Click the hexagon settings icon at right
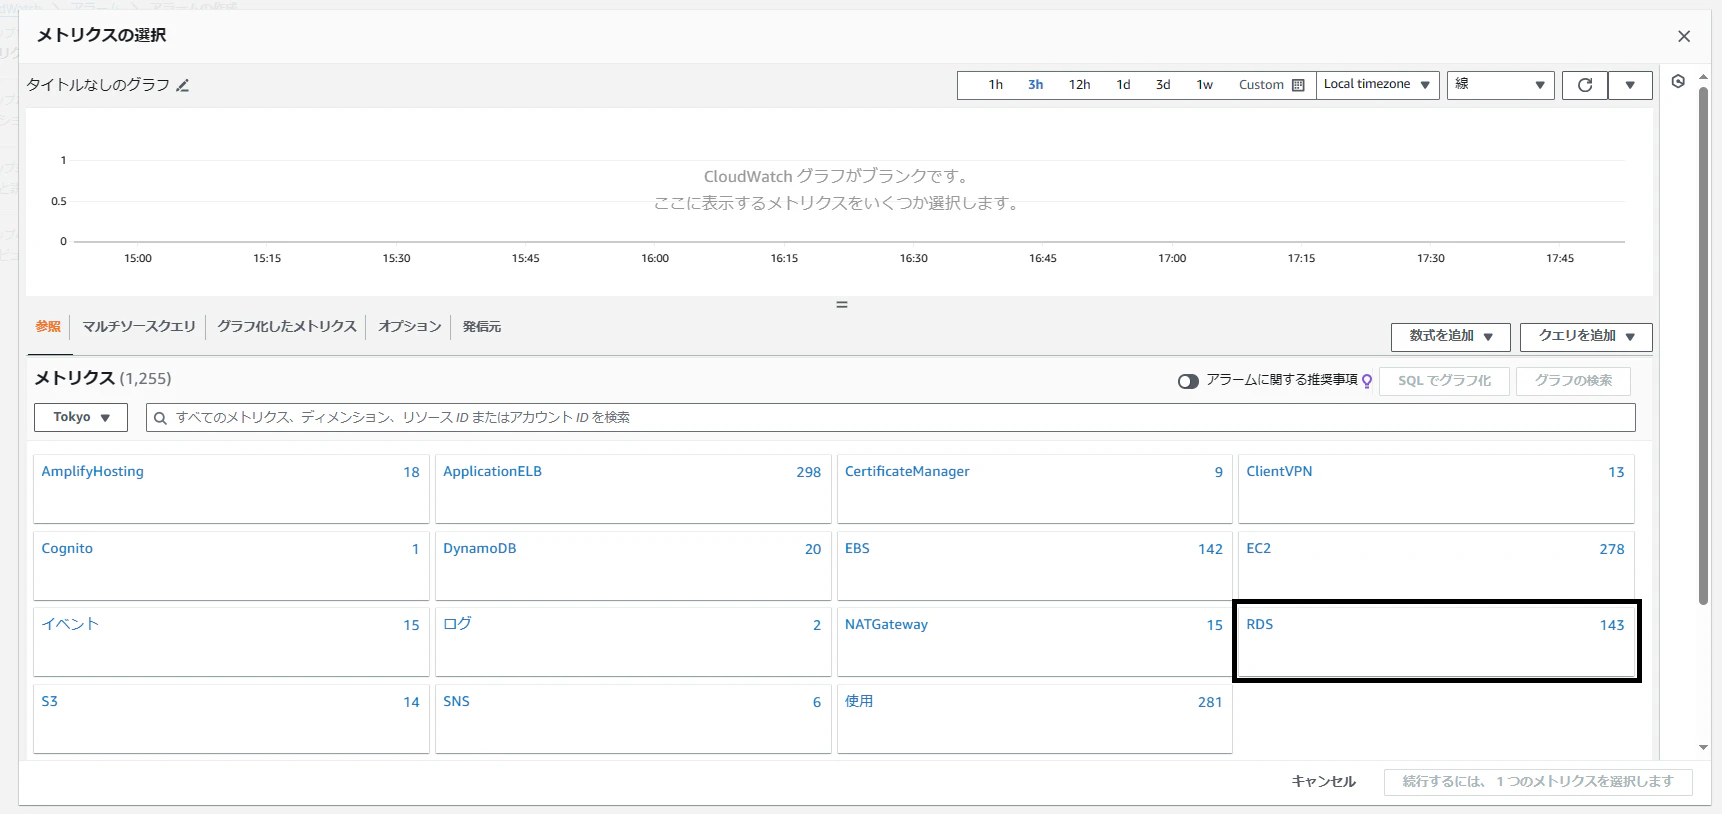 coord(1678,81)
